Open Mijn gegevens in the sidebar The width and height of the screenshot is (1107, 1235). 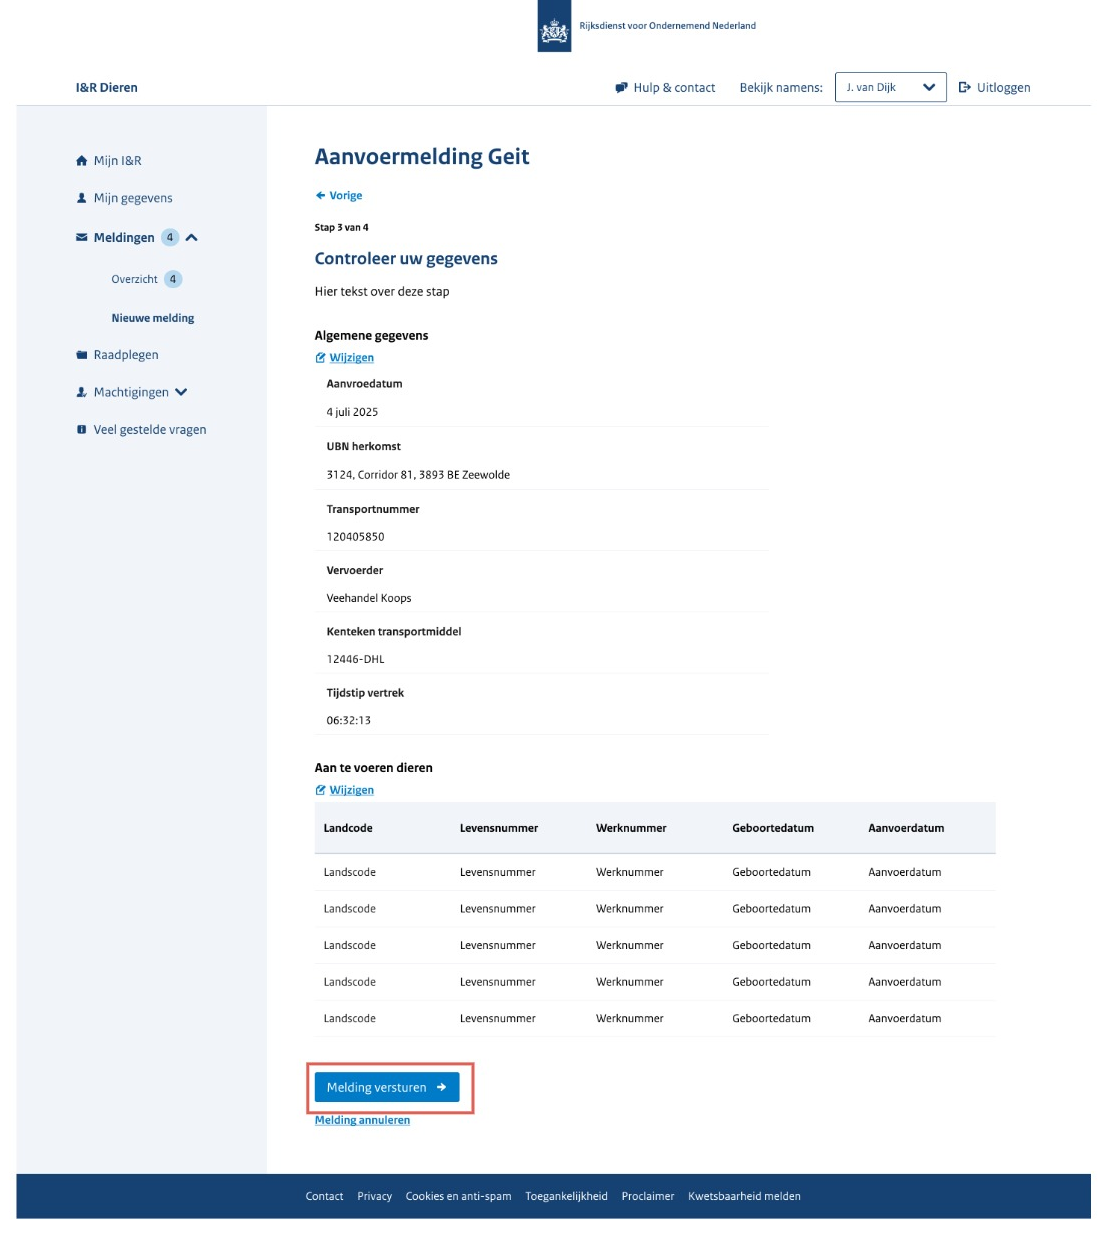[x=133, y=198]
